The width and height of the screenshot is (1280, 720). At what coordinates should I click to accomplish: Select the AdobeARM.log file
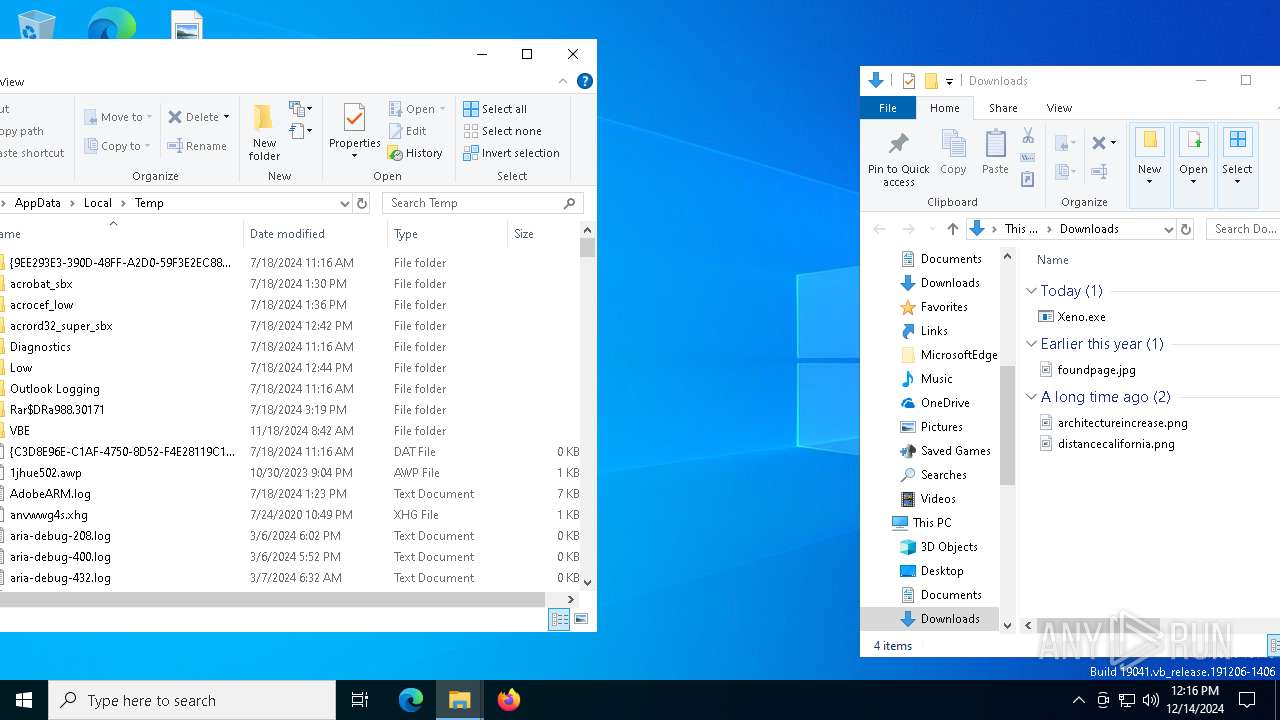tap(50, 494)
